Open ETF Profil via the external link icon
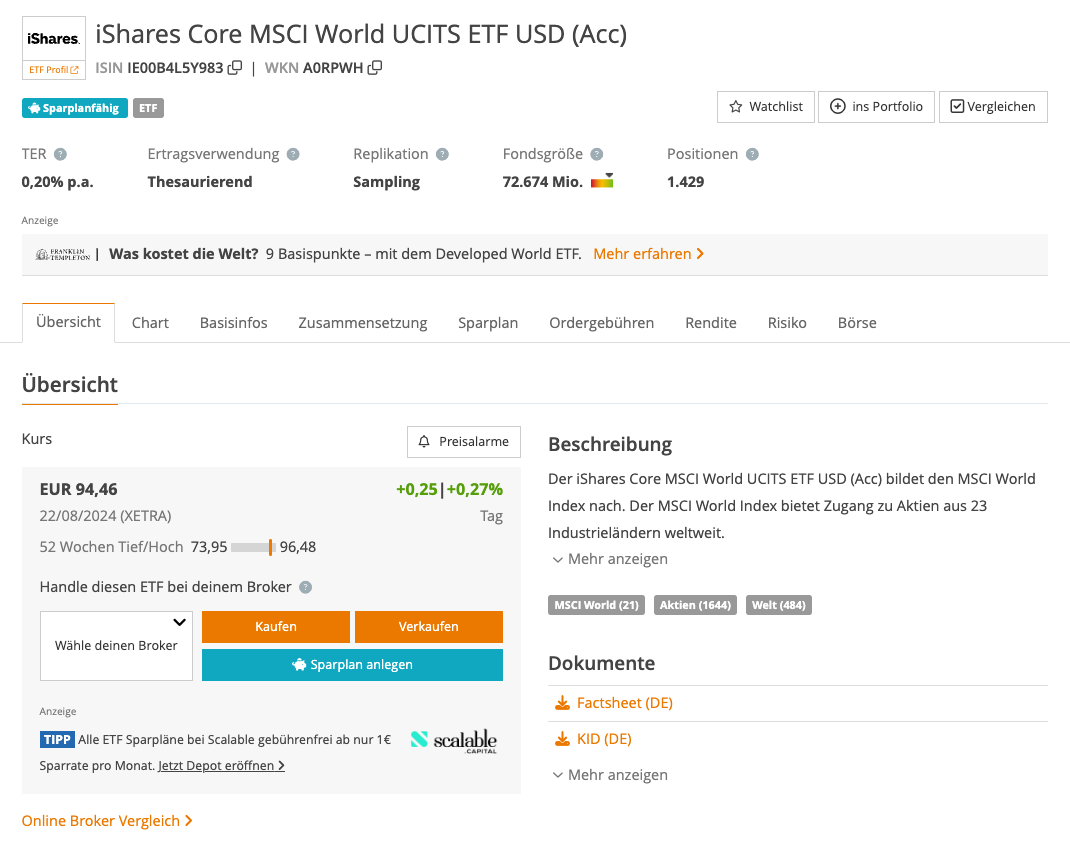This screenshot has height=844, width=1070. (77, 69)
